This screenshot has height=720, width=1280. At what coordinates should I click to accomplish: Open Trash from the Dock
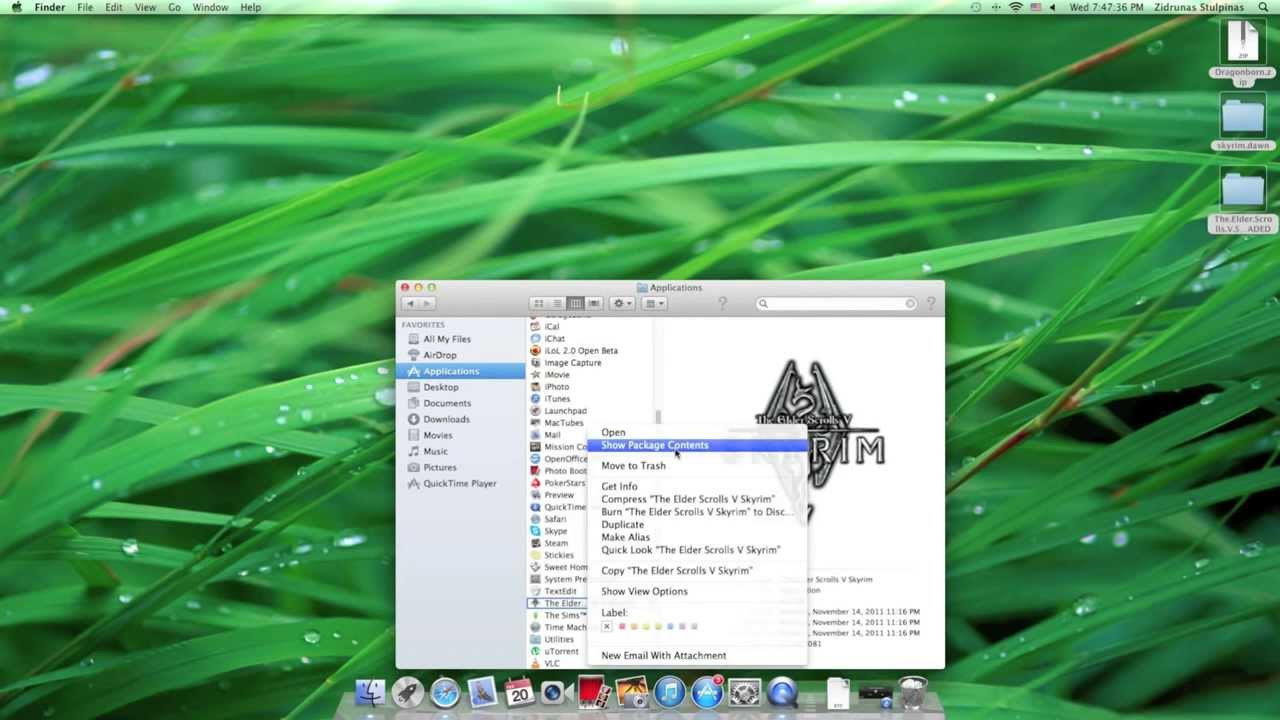tap(912, 692)
